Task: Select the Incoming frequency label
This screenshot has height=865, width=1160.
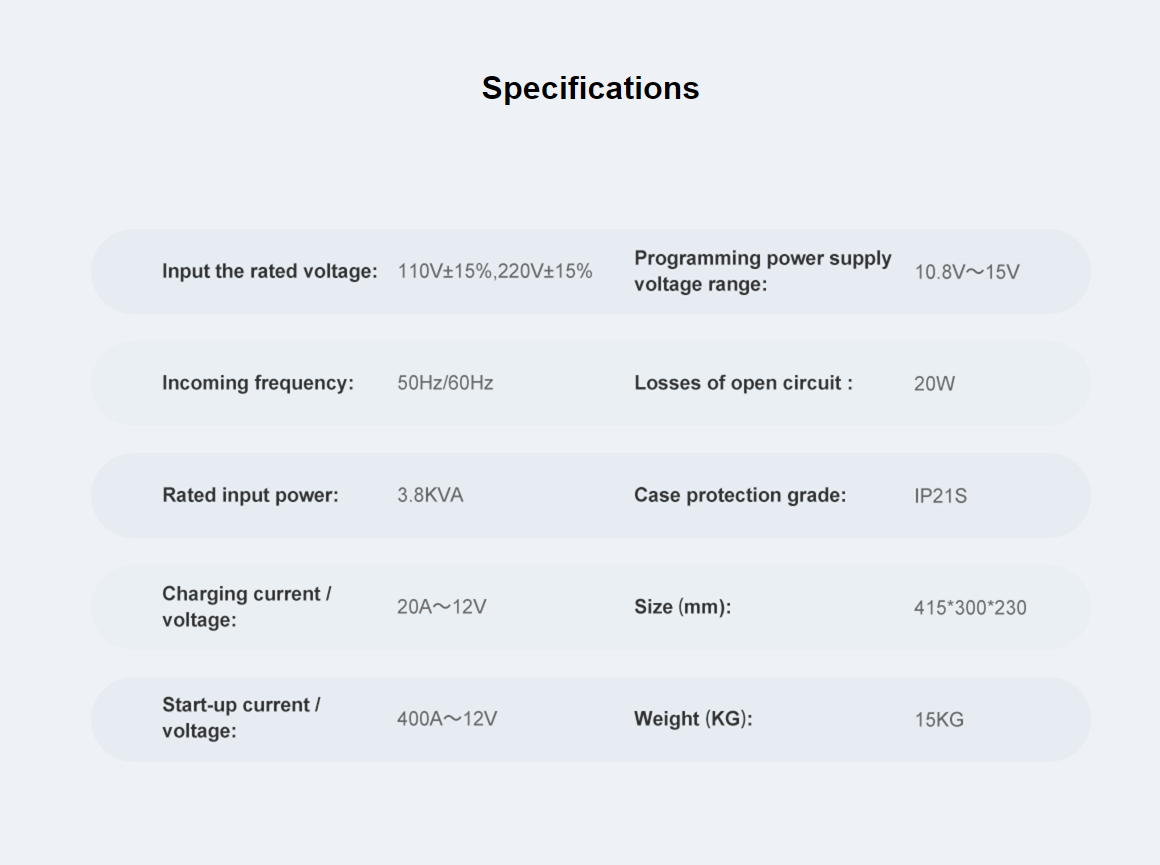Action: (258, 383)
